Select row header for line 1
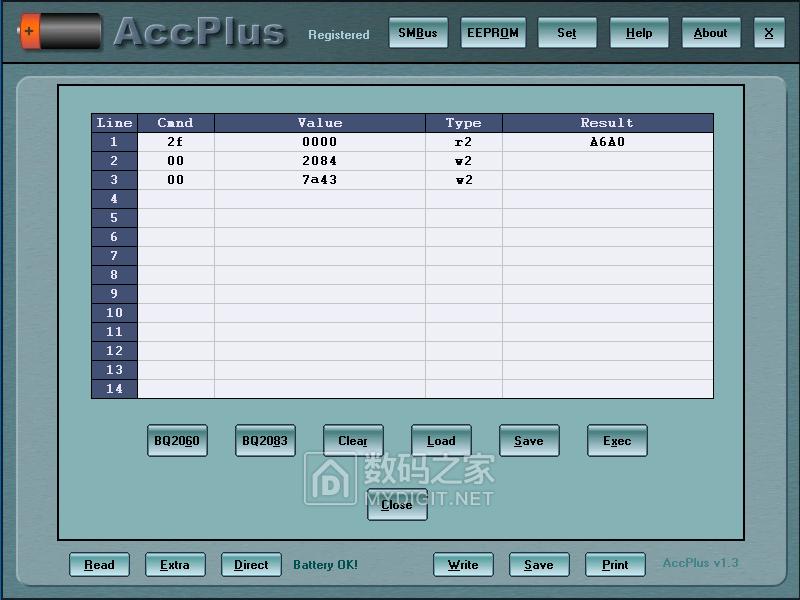This screenshot has height=600, width=800. click(114, 142)
